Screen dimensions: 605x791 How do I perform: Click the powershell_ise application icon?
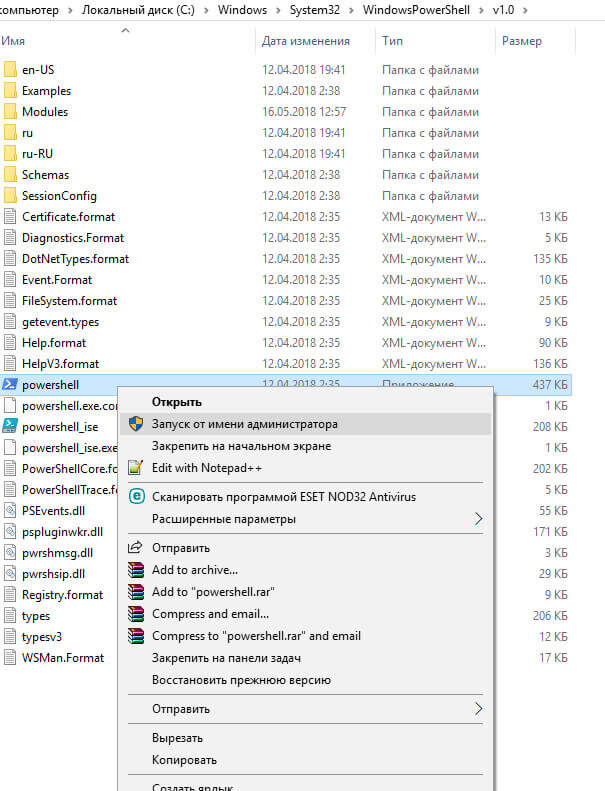[10, 427]
